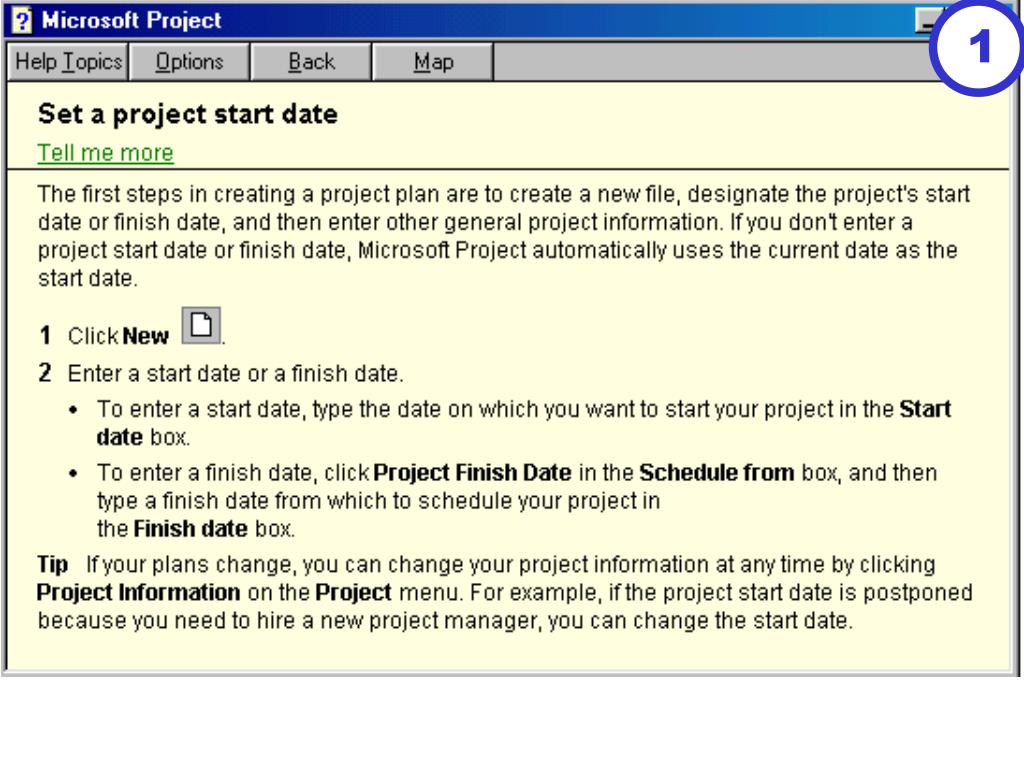
Task: Click the circled number 1 badge
Action: [x=976, y=47]
